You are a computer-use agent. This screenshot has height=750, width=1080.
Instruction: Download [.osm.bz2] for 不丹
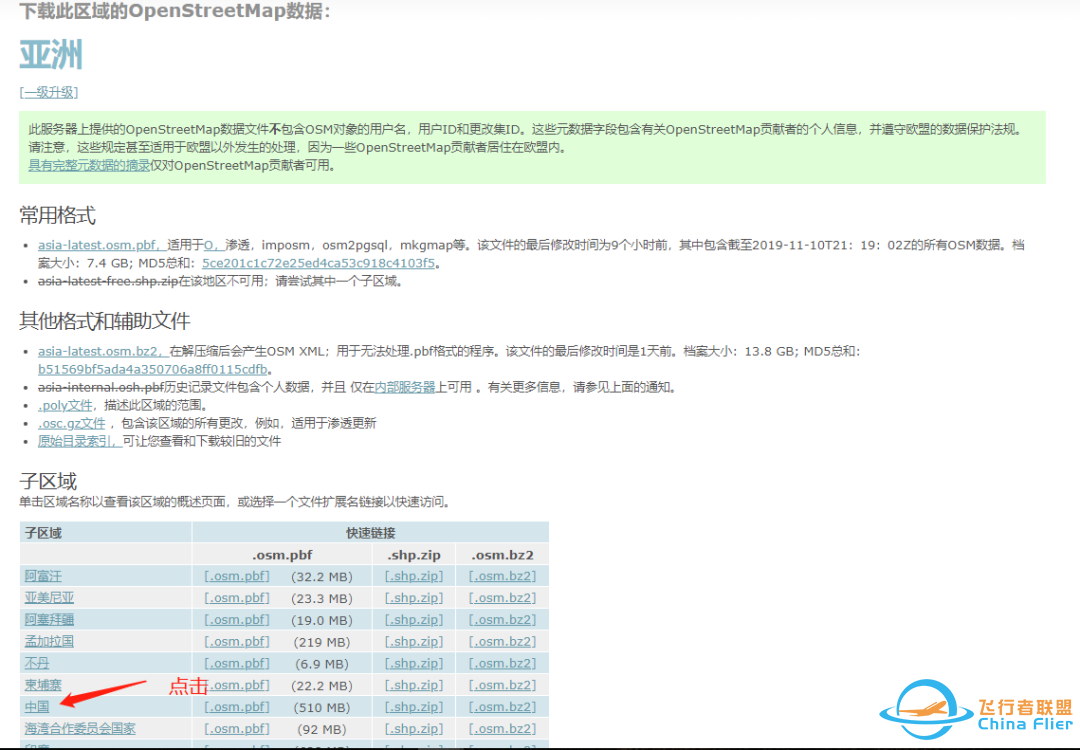(502, 663)
